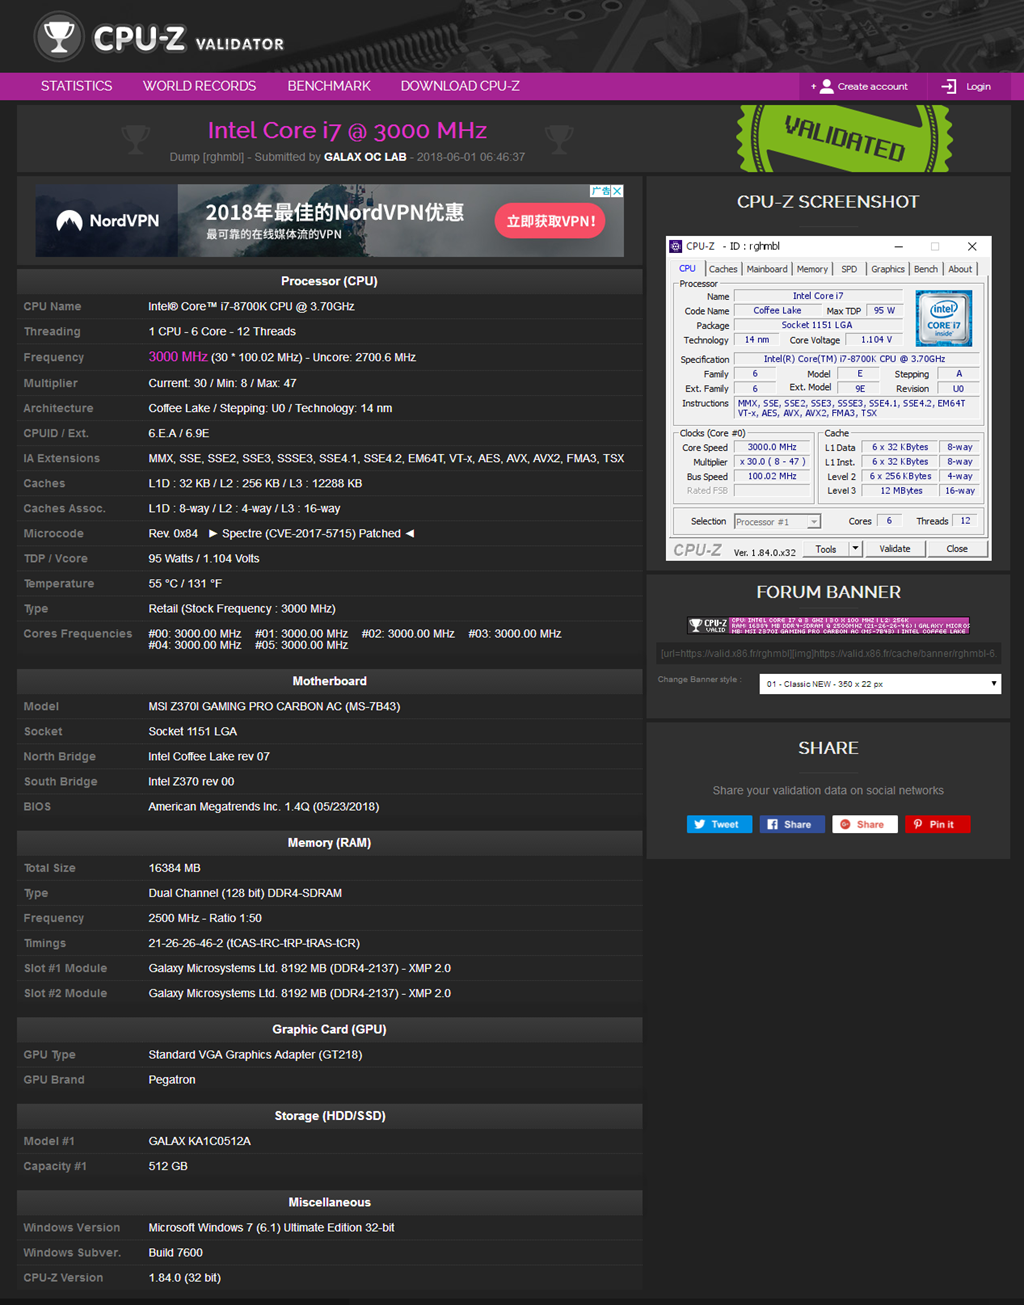Screen dimensions: 1024x1305
Task: Share via the Tweet button
Action: tap(719, 824)
